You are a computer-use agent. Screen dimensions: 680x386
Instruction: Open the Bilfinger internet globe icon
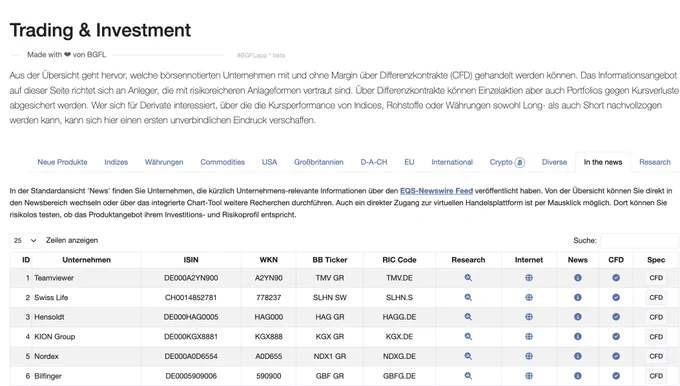pos(529,376)
